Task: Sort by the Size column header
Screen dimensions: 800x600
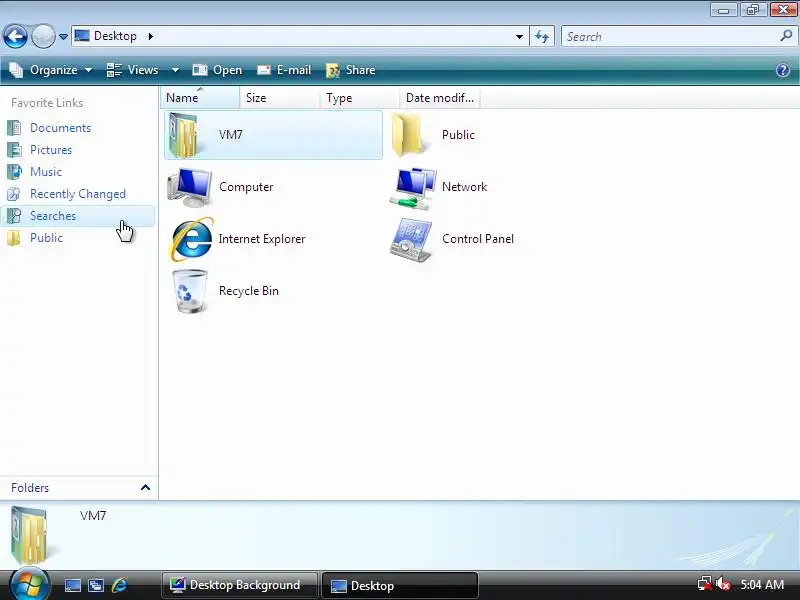Action: pos(280,97)
